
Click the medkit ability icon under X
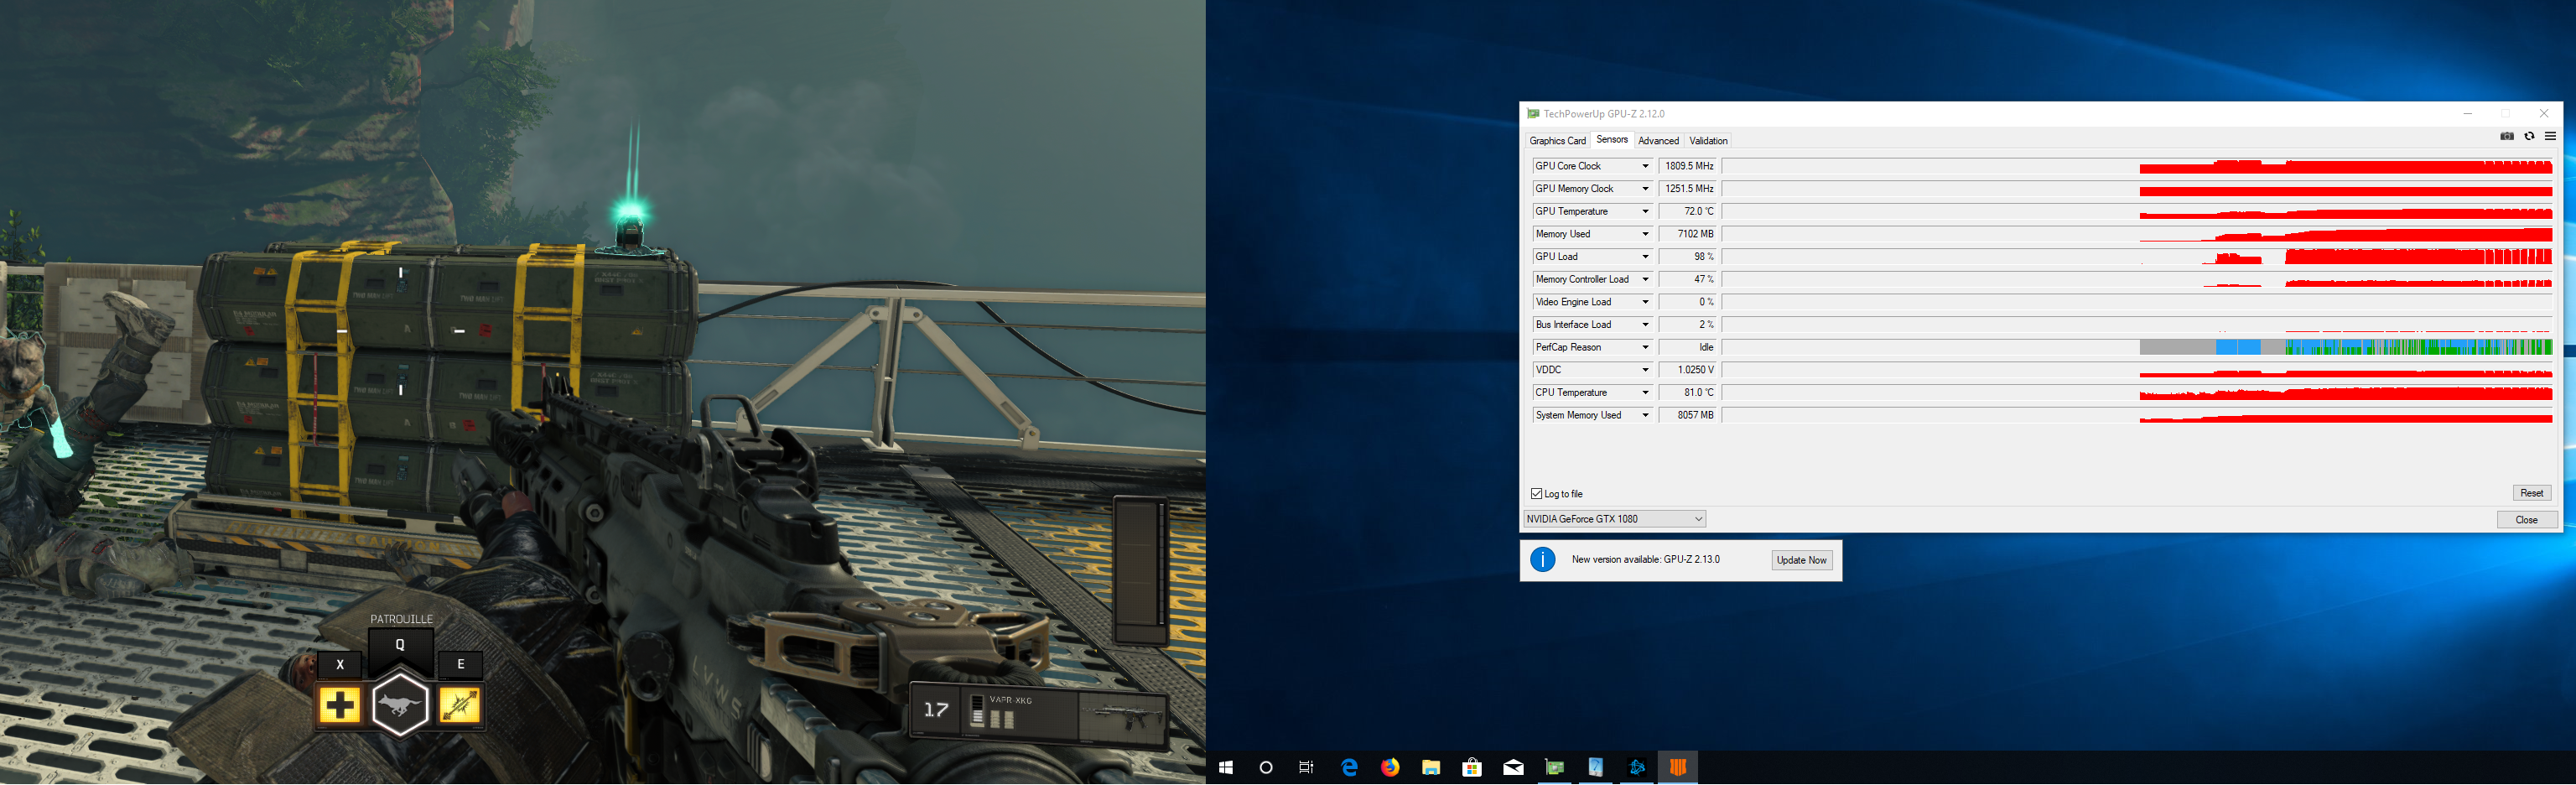tap(340, 705)
